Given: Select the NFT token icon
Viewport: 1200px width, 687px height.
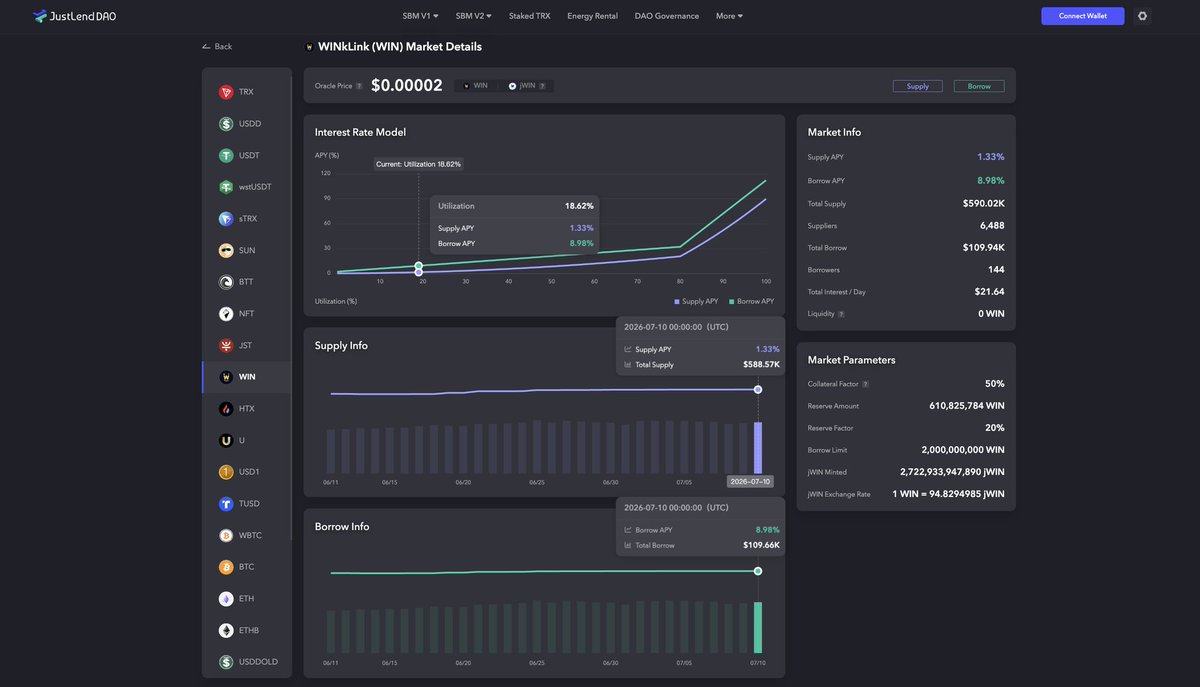Looking at the screenshot, I should coord(226,314).
